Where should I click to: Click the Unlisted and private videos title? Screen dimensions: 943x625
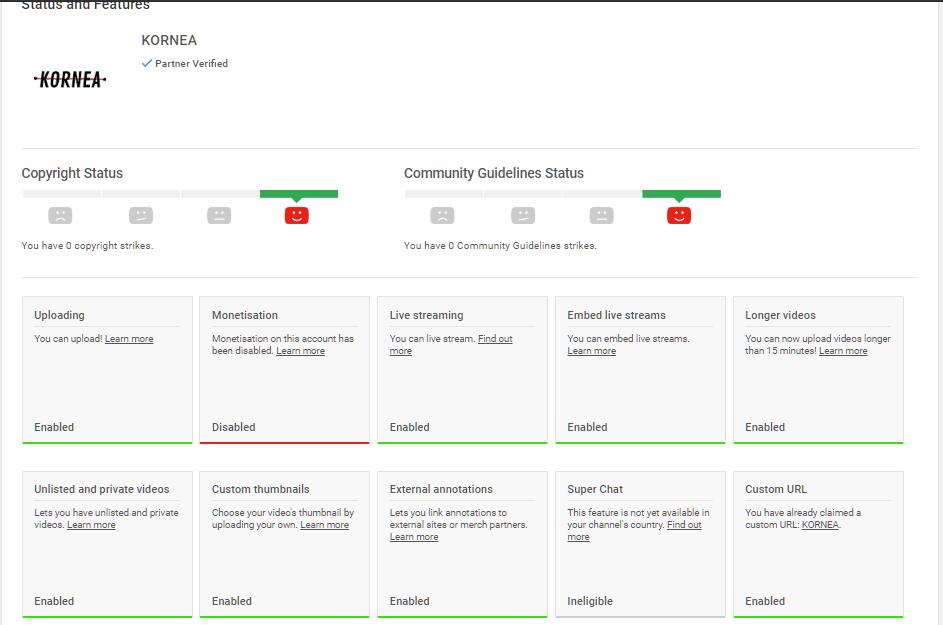click(102, 489)
